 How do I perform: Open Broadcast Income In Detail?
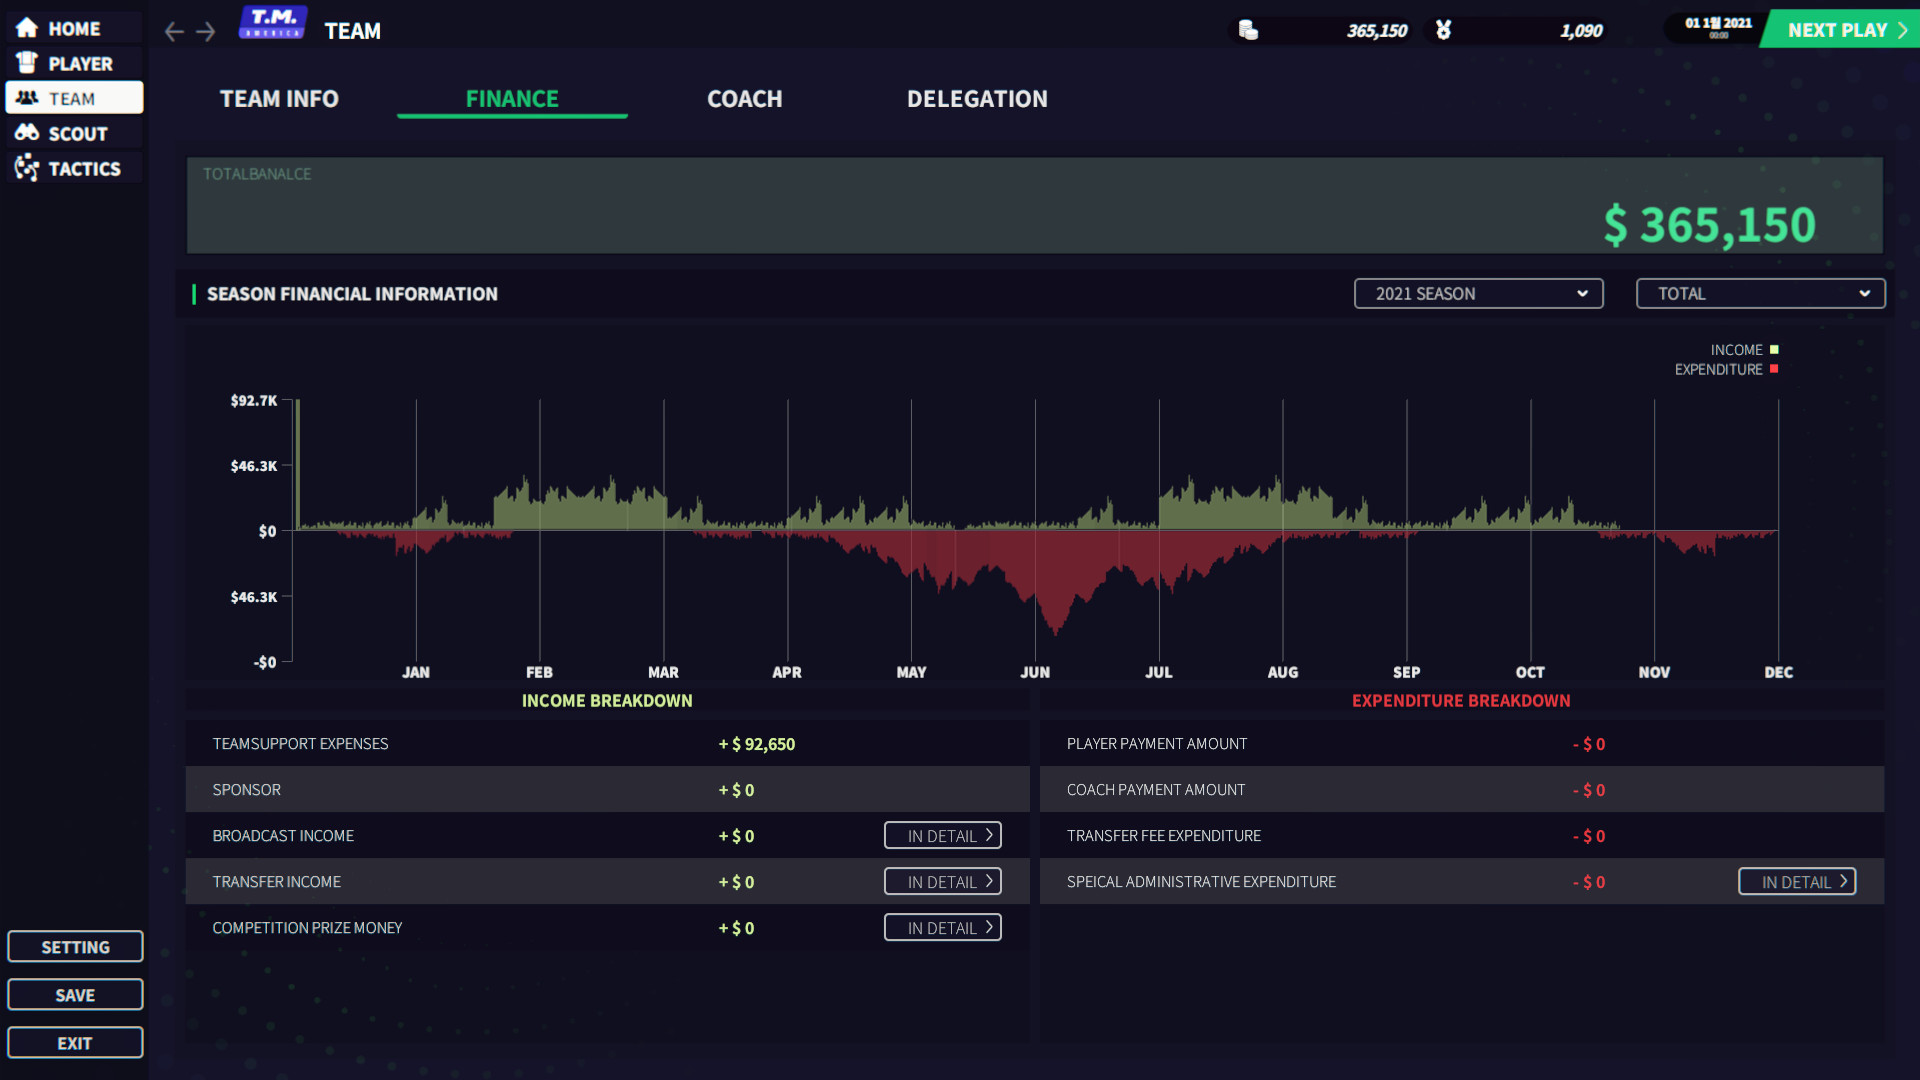[942, 836]
